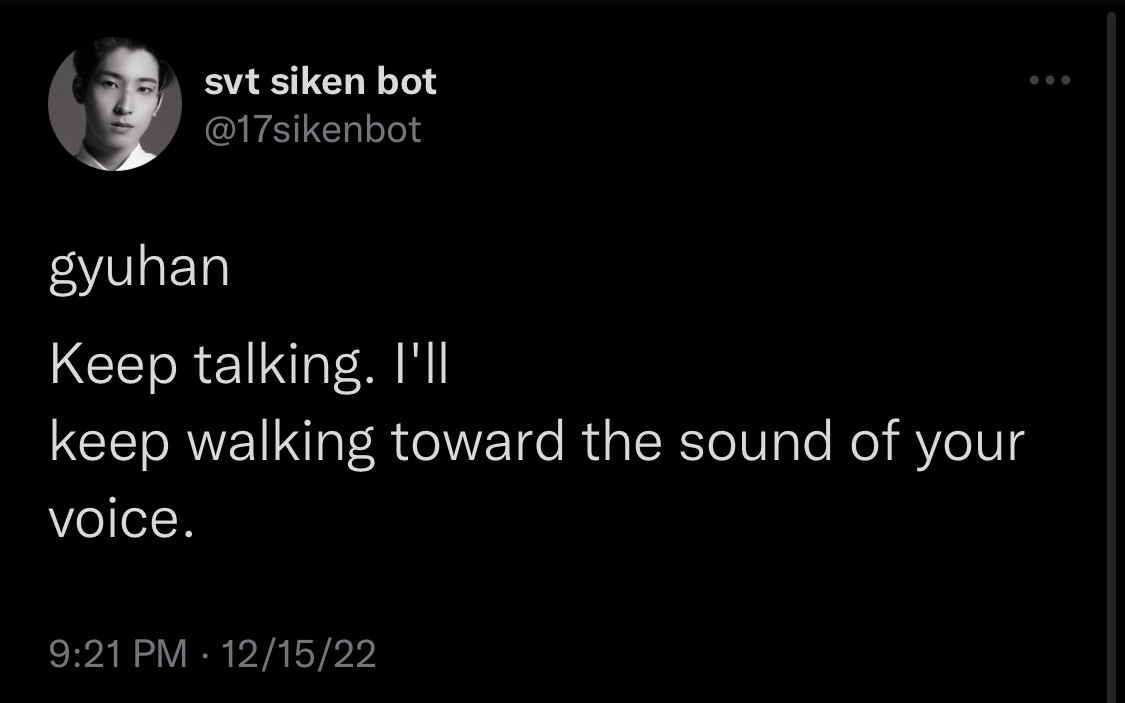
Task: Click the 12/15/22 date
Action: pyautogui.click(x=298, y=654)
